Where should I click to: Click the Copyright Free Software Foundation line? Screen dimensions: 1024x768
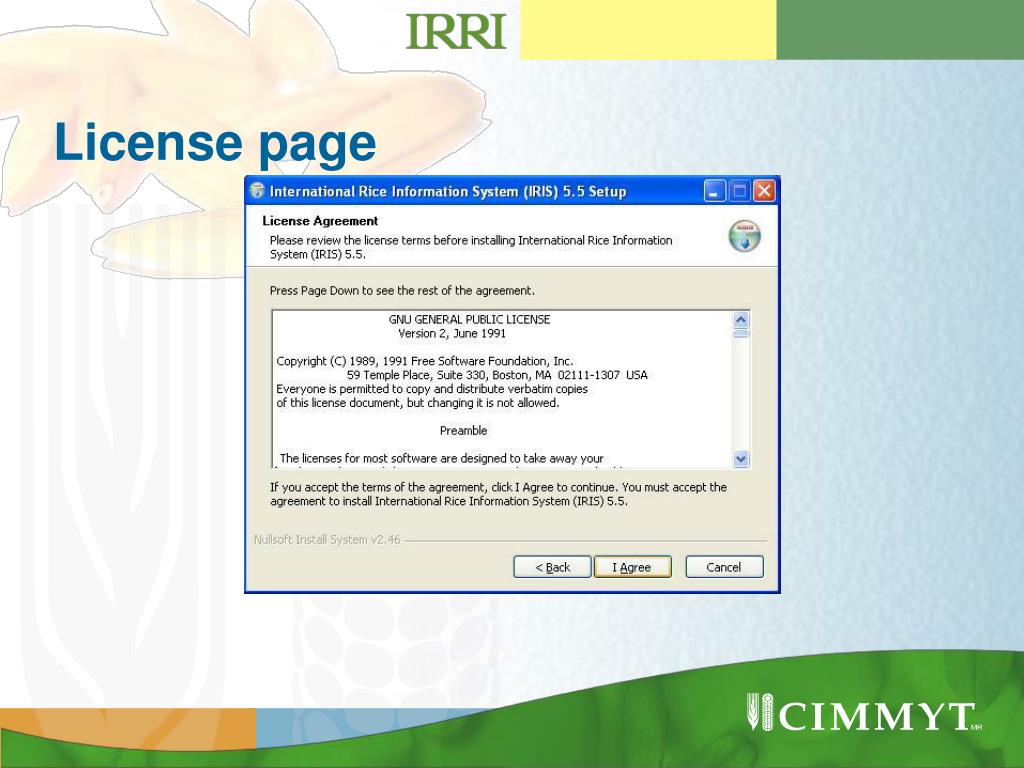pos(424,361)
